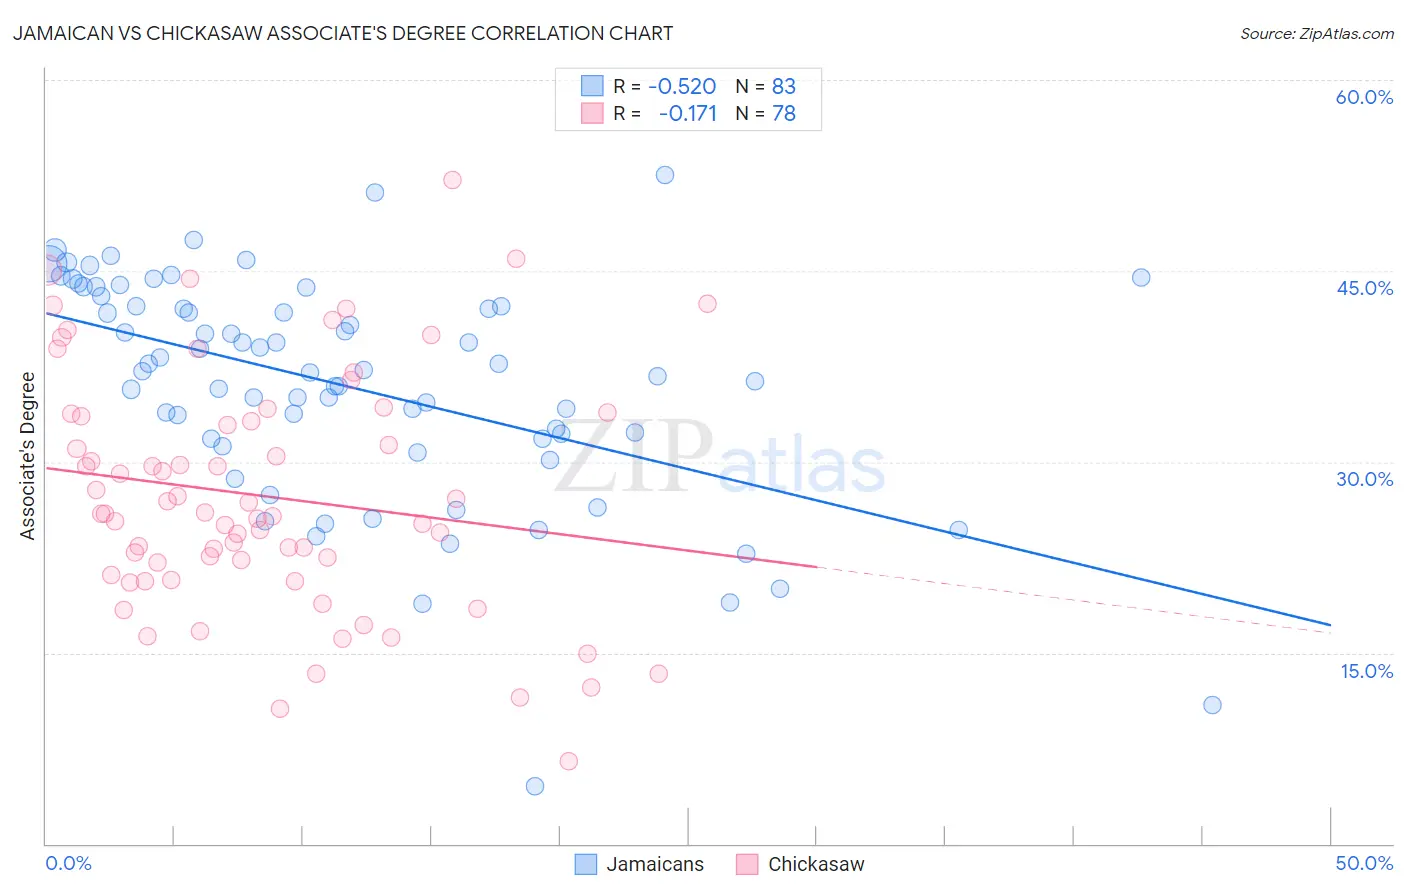Click the 0.0% x-axis label
1406x892 pixels.
click(68, 863)
